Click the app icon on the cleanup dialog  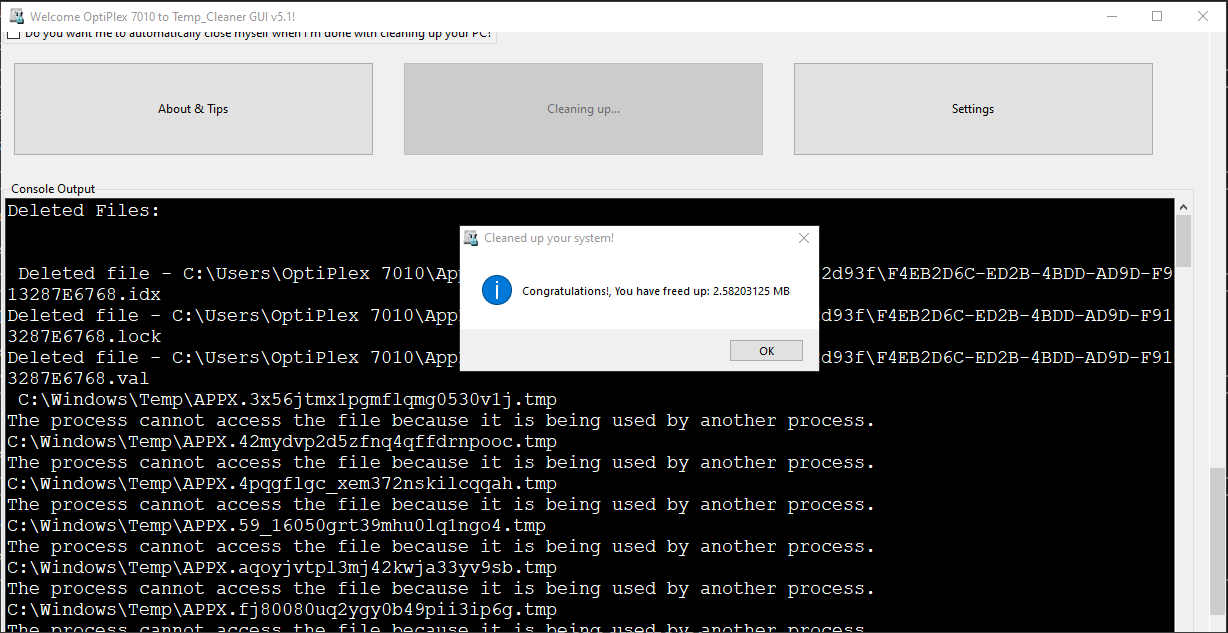point(471,238)
